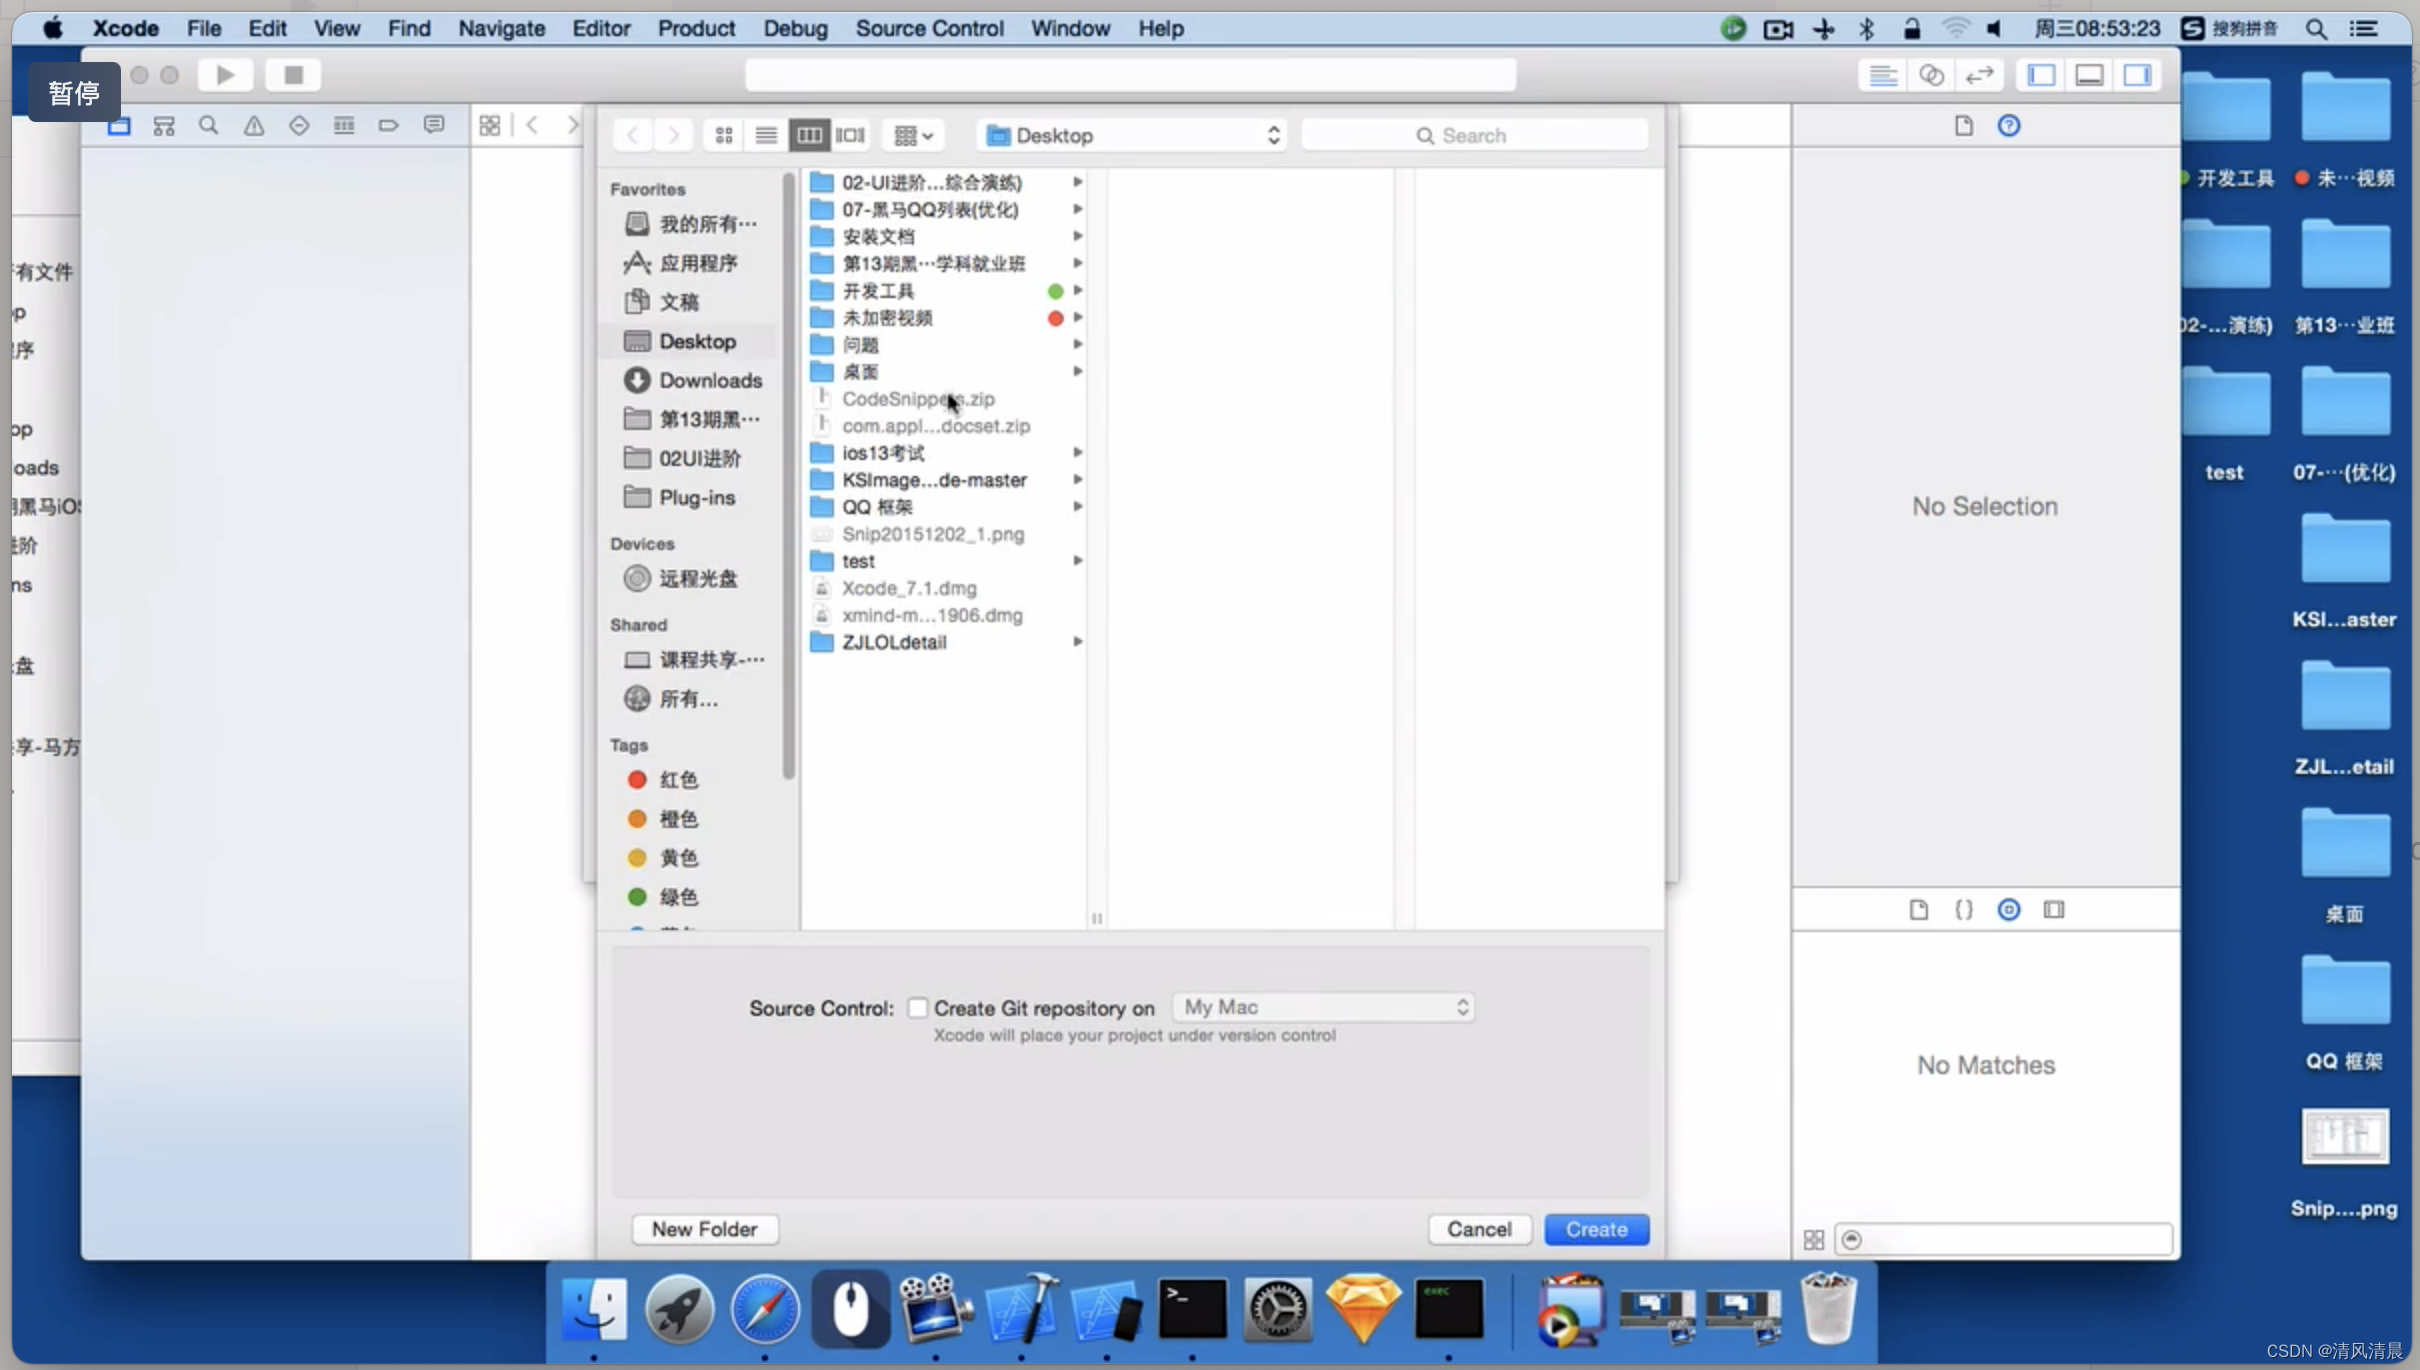Open the Editor menu
The image size is (2420, 1370).
coord(601,28)
